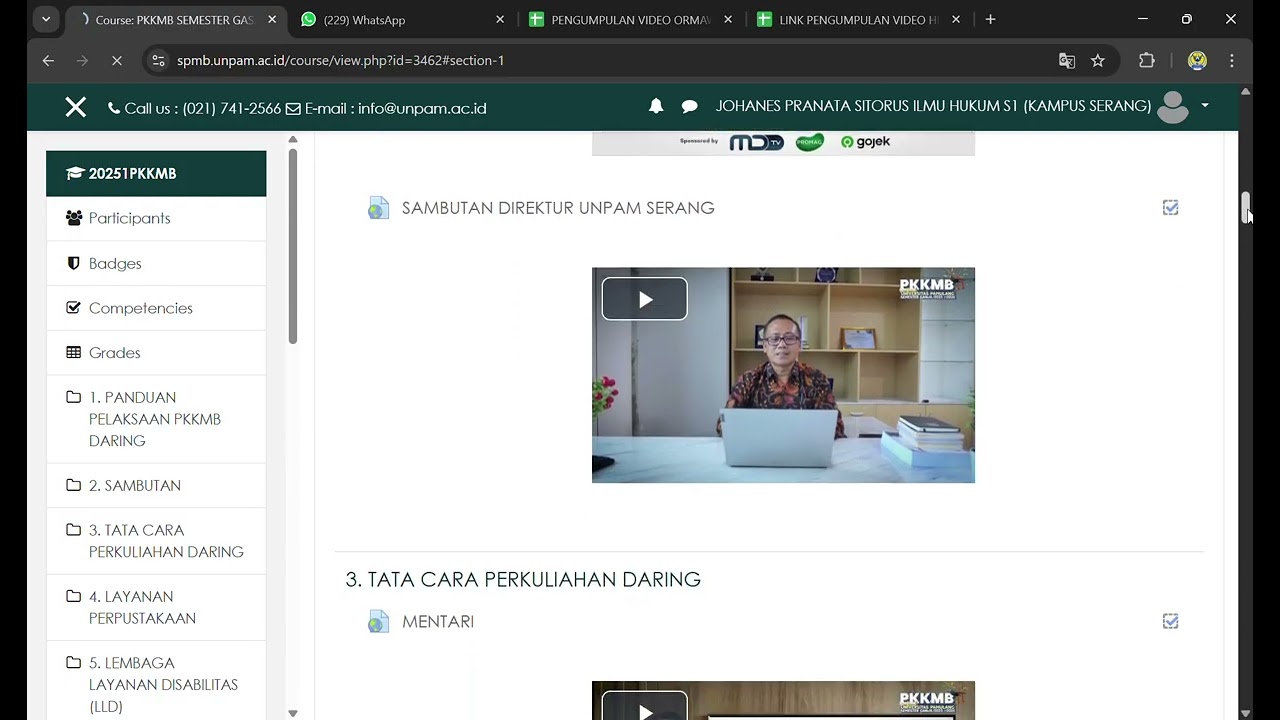Open the Chrome three-dot menu
Image resolution: width=1280 pixels, height=720 pixels.
1232,60
